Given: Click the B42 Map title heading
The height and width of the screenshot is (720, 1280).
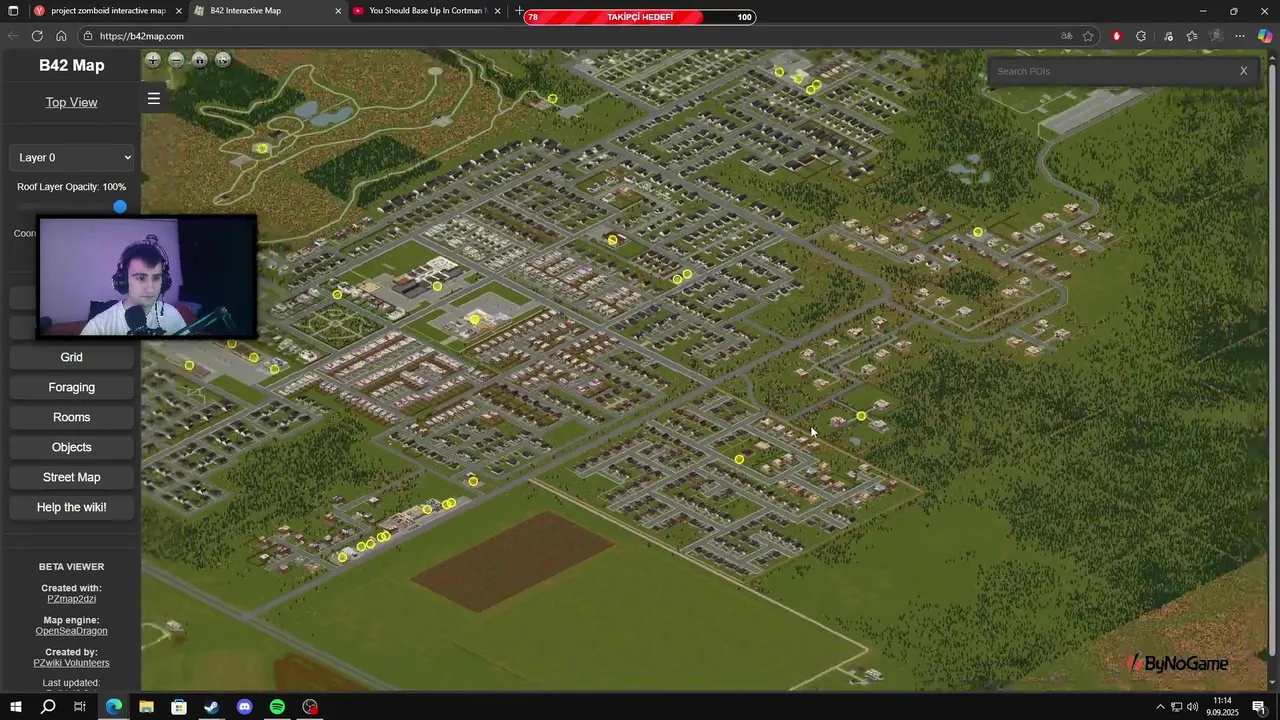Looking at the screenshot, I should (x=71, y=65).
